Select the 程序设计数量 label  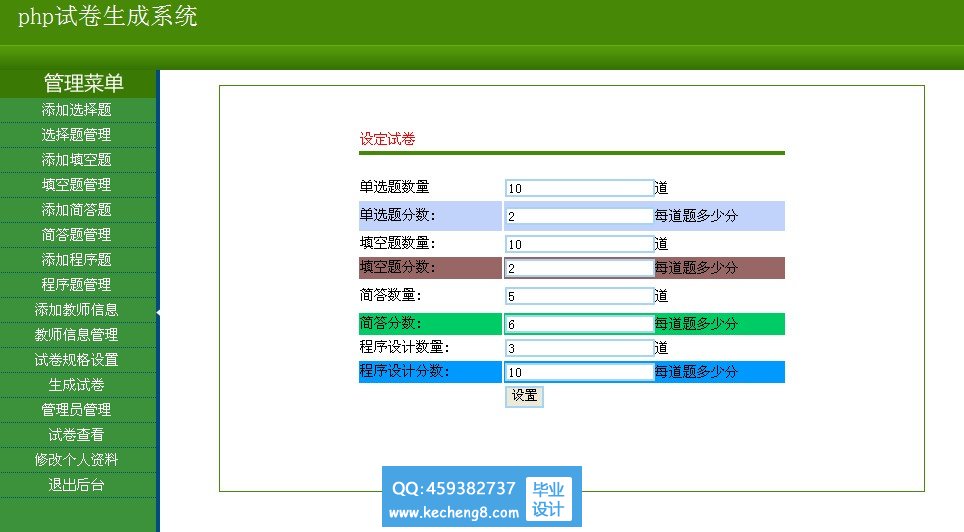(405, 347)
